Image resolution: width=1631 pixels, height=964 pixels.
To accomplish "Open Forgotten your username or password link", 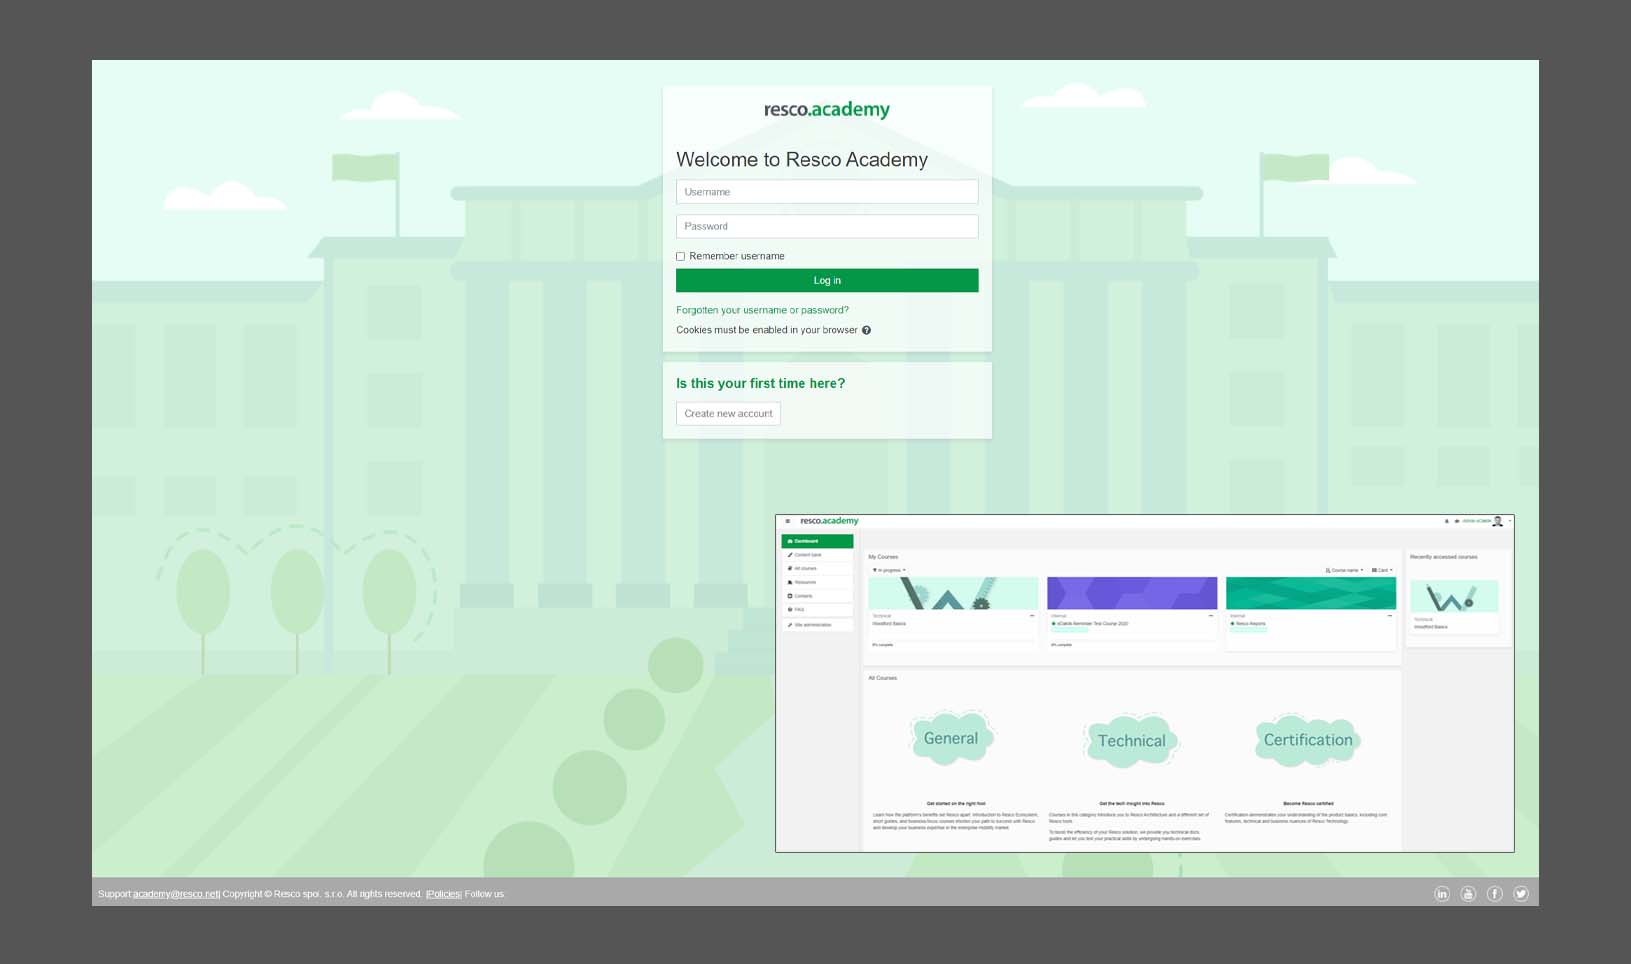I will pyautogui.click(x=762, y=310).
